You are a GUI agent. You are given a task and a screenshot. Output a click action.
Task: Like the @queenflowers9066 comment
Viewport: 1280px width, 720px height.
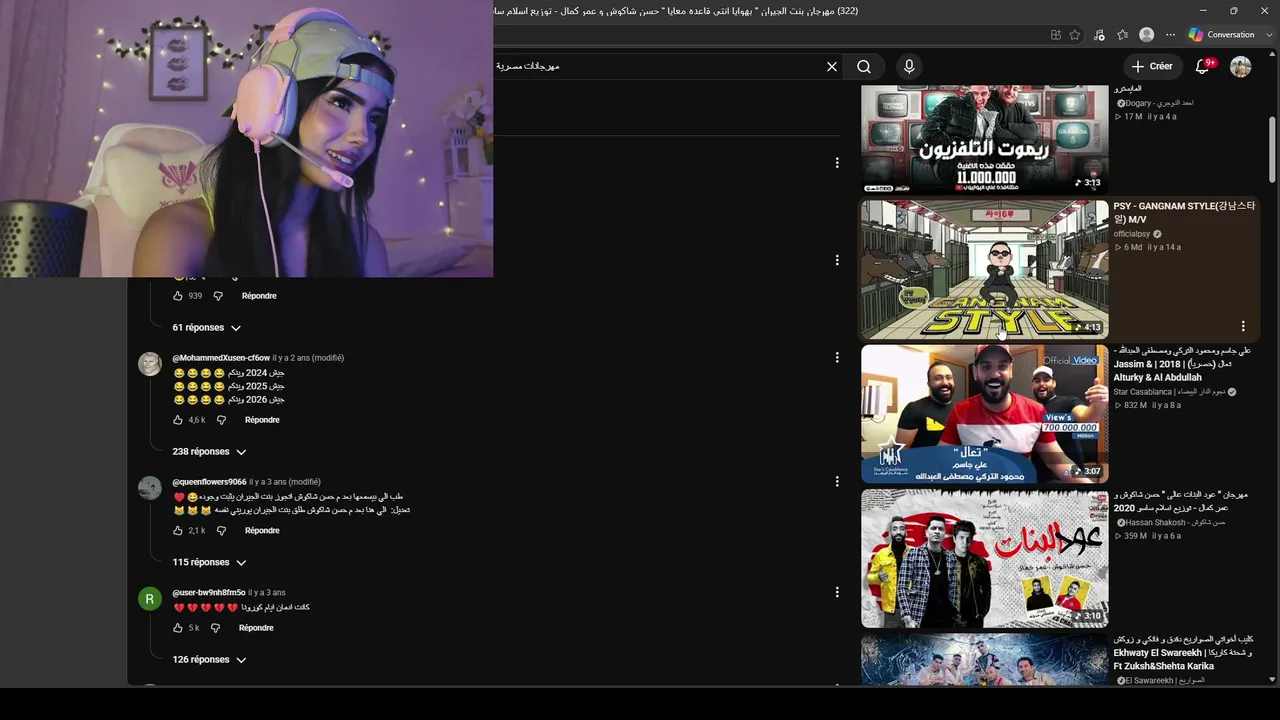click(178, 531)
